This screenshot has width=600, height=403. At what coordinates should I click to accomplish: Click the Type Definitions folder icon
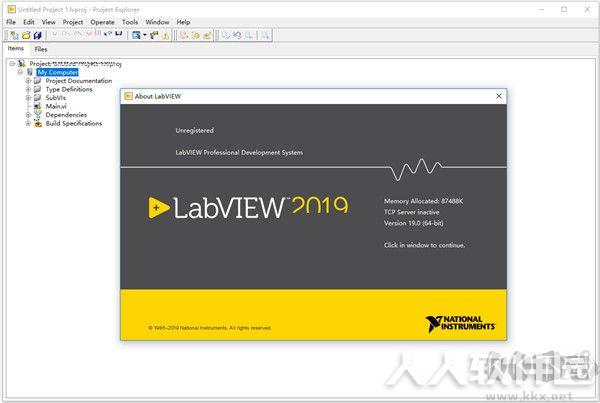point(38,89)
